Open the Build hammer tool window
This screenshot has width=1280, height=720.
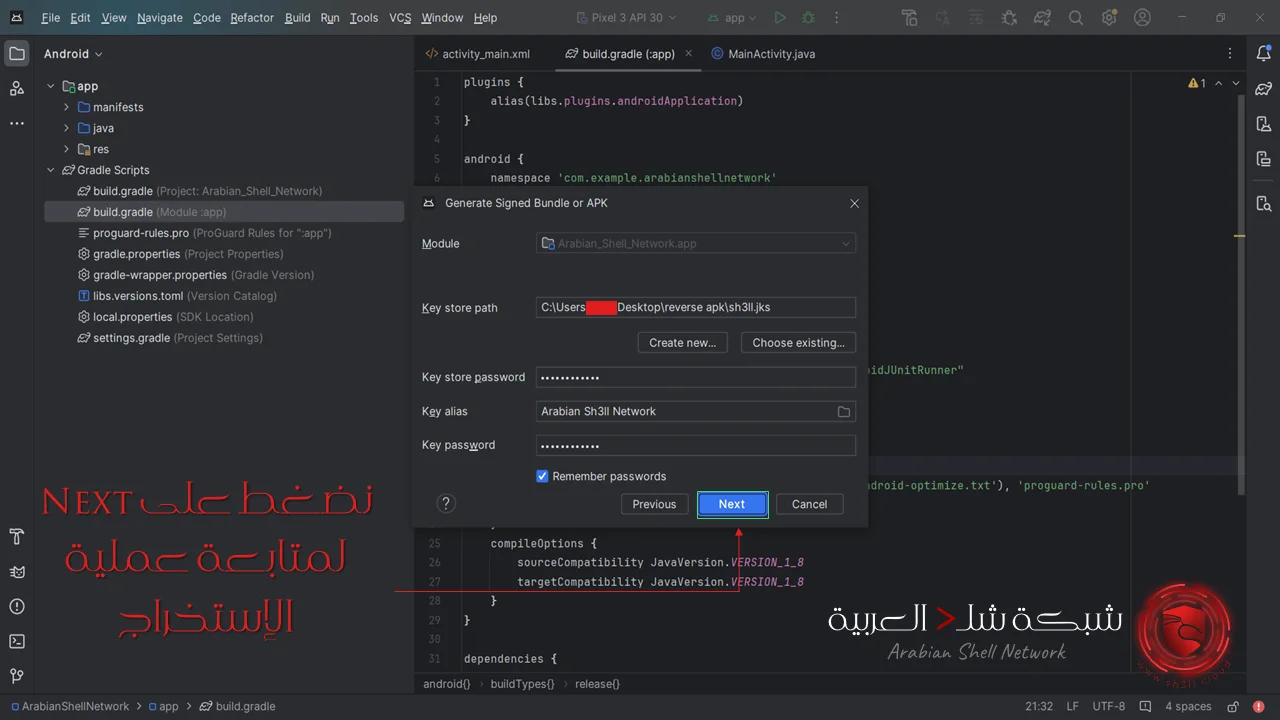(17, 537)
